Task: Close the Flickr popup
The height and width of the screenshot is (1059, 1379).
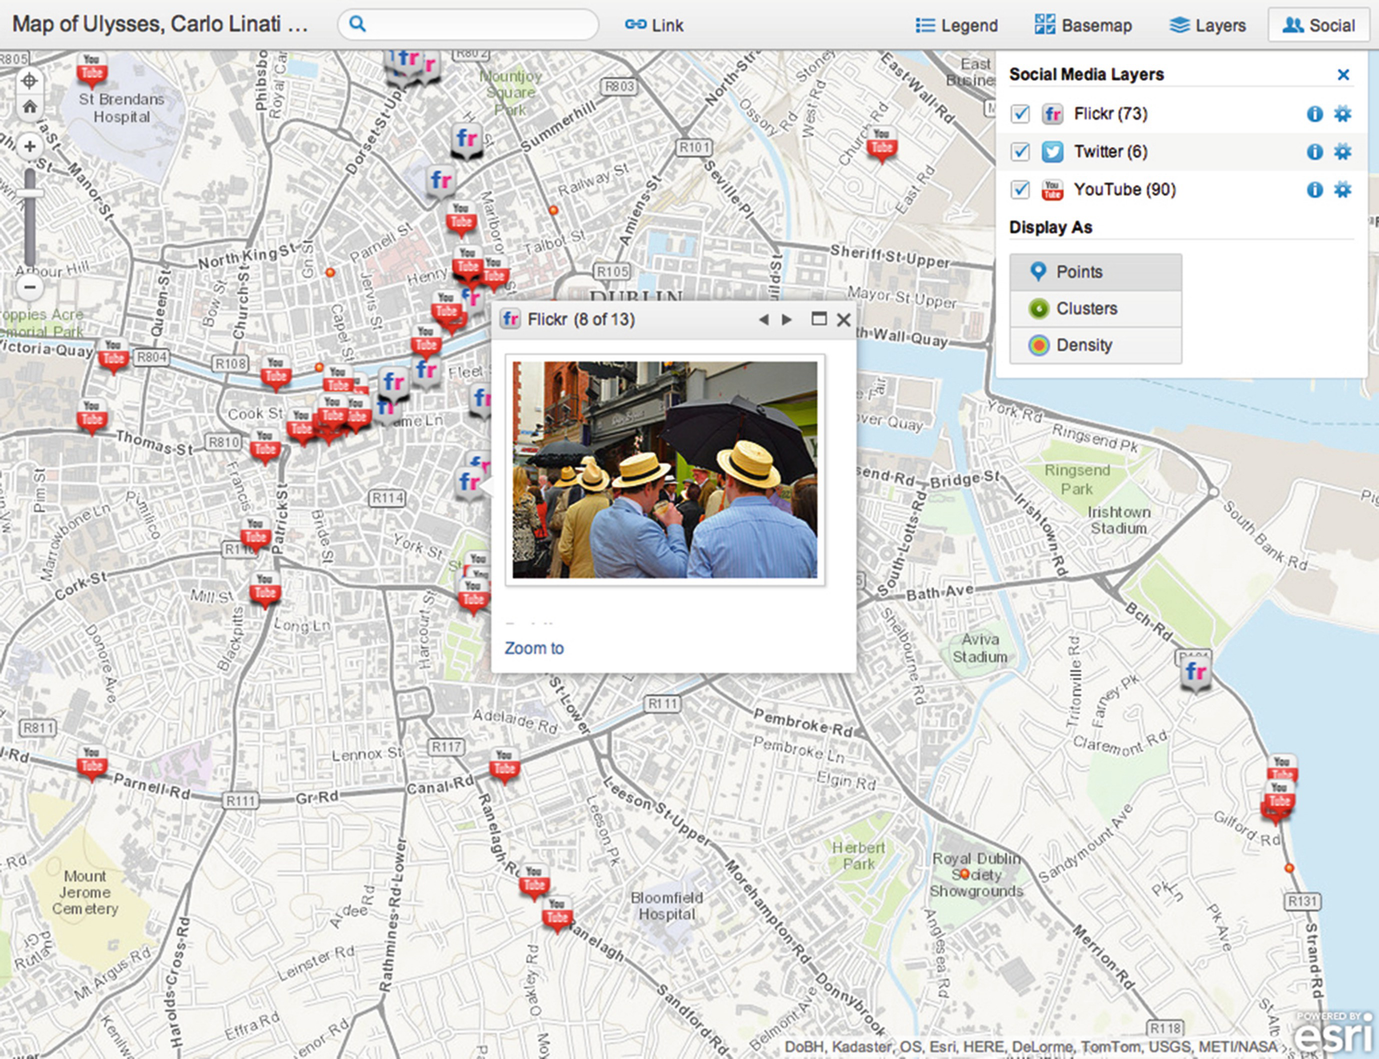Action: point(843,320)
